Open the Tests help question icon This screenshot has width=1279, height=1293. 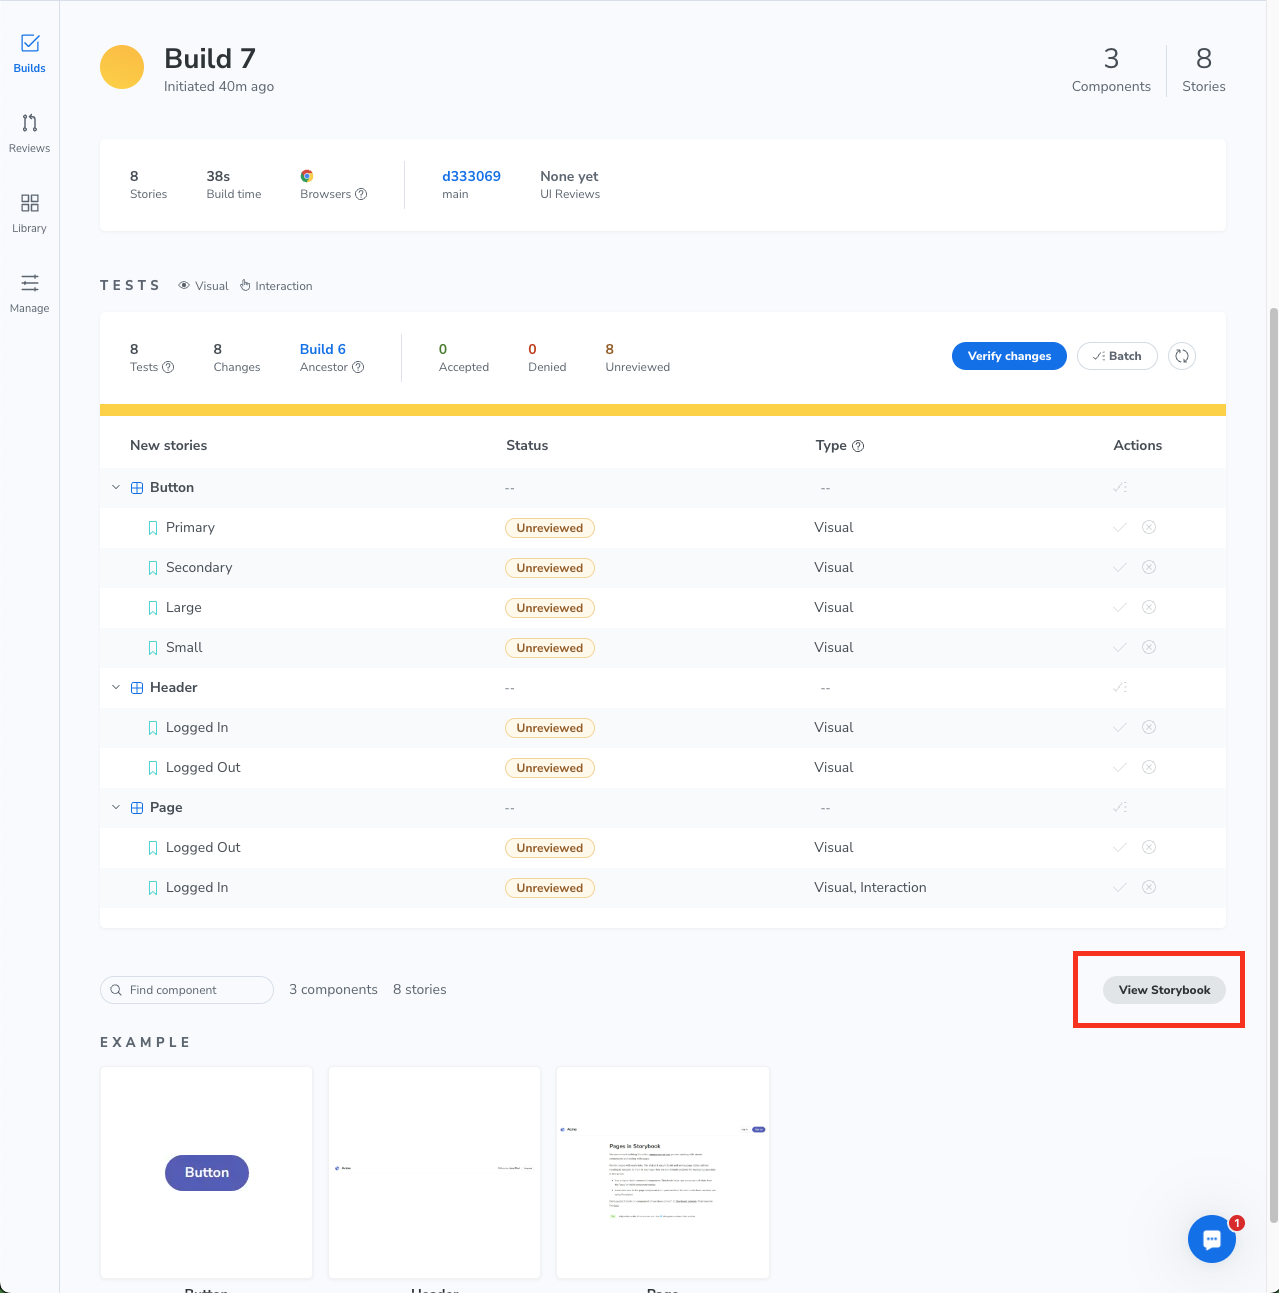[168, 367]
